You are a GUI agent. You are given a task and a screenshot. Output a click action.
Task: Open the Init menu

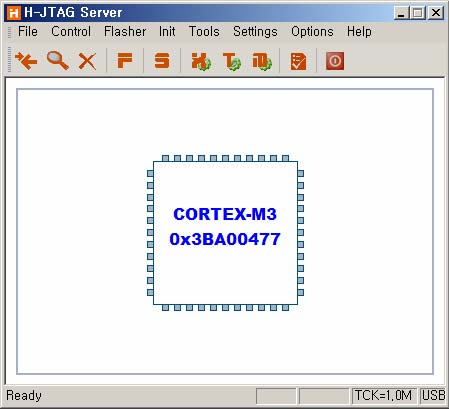tap(167, 32)
